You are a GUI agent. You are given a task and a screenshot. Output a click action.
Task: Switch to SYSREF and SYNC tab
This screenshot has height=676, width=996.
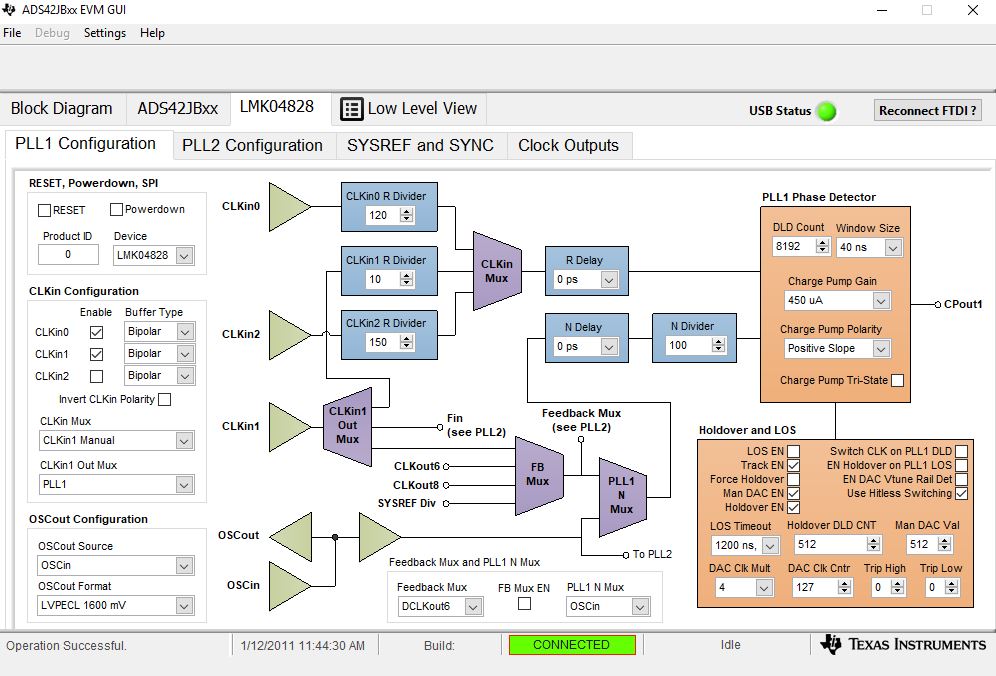(421, 145)
